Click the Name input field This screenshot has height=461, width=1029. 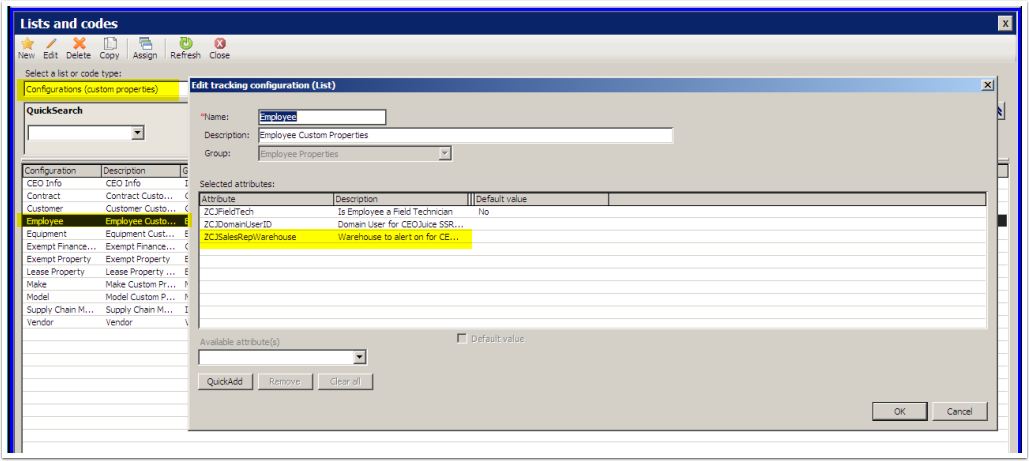pyautogui.click(x=322, y=117)
